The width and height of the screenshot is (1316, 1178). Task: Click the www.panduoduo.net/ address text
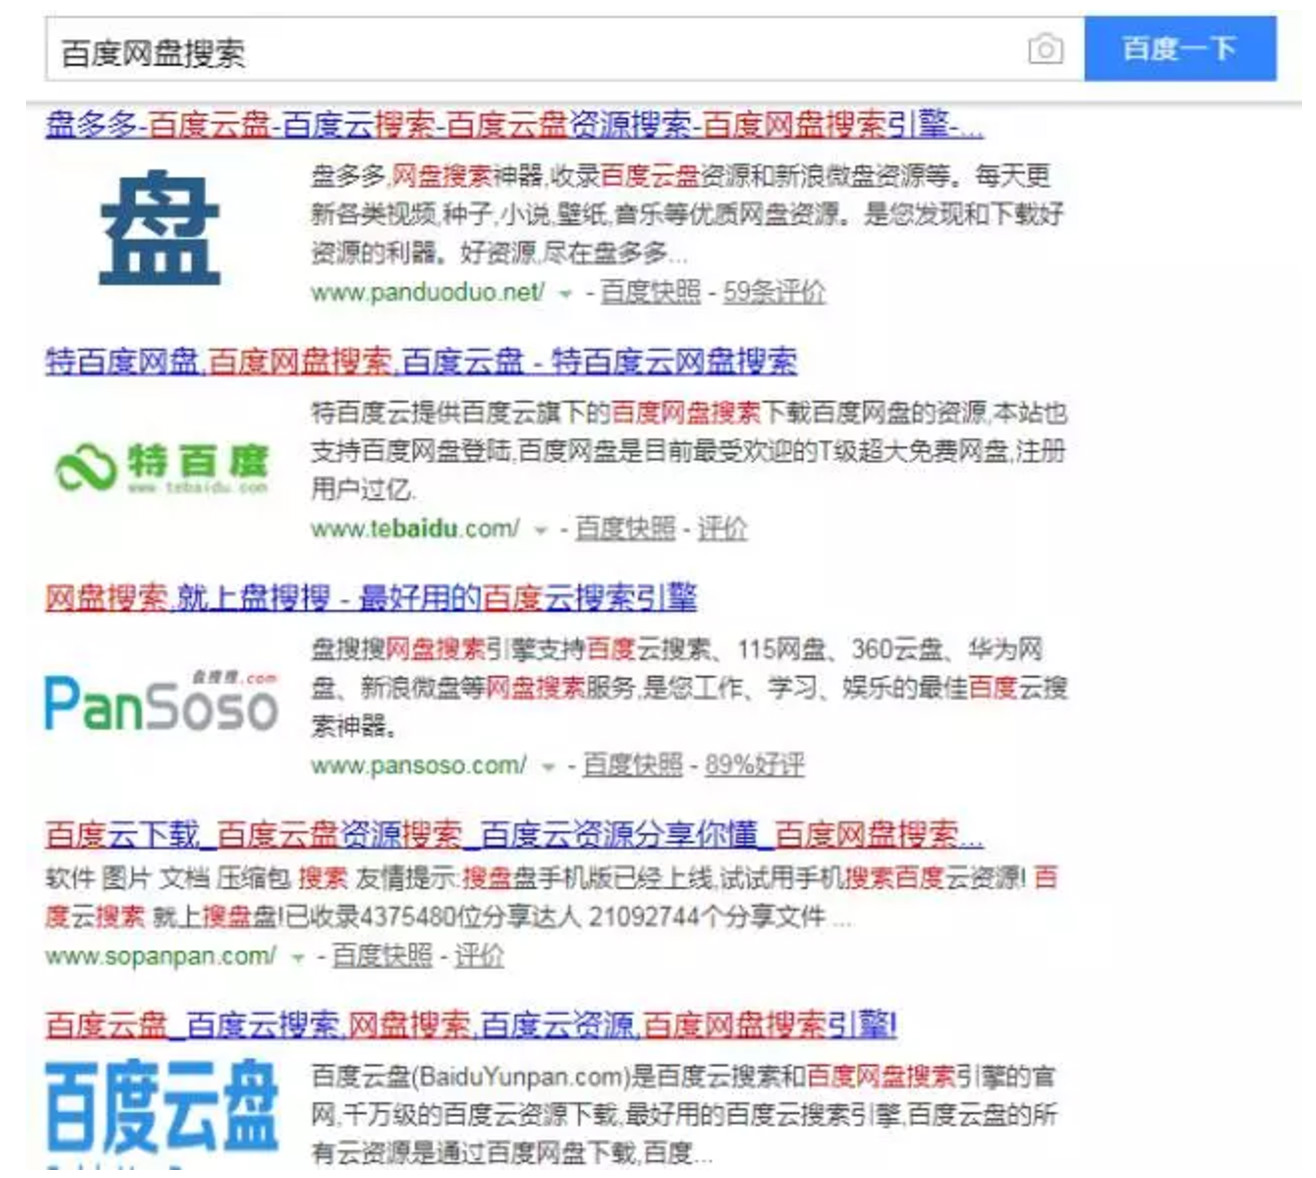[428, 292]
